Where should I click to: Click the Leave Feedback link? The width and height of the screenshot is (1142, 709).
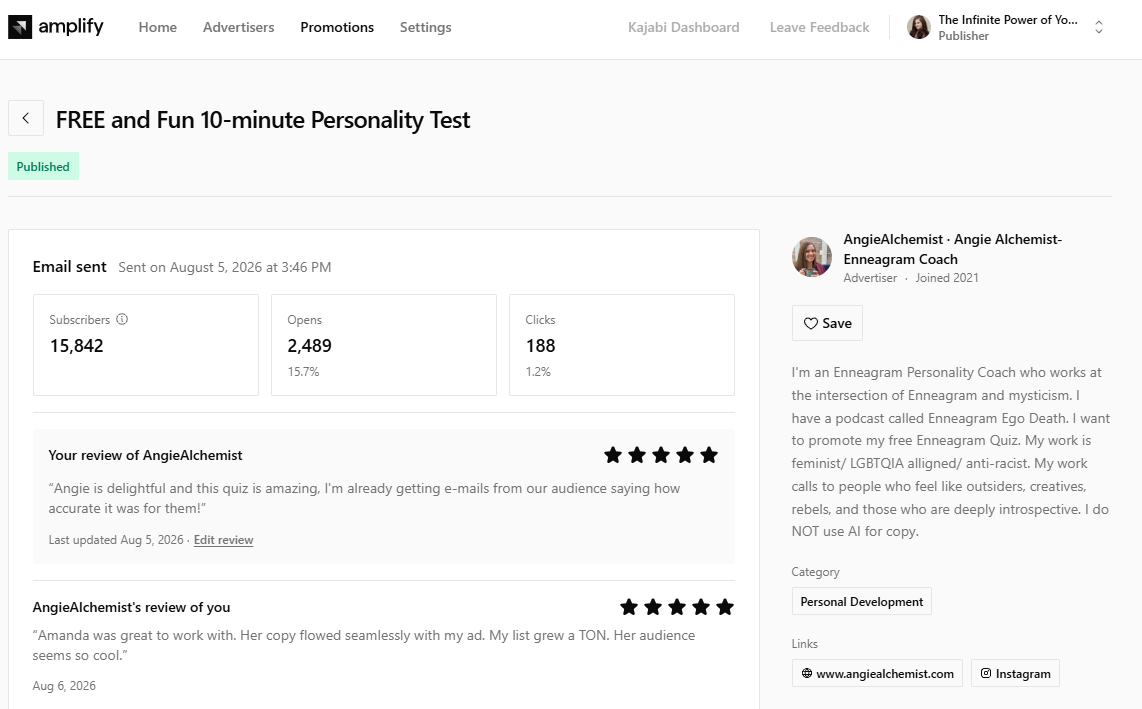[x=819, y=27]
